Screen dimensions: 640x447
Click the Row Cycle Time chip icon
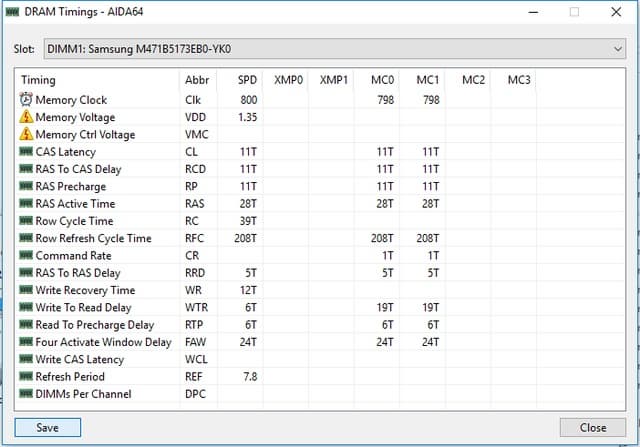[26, 220]
